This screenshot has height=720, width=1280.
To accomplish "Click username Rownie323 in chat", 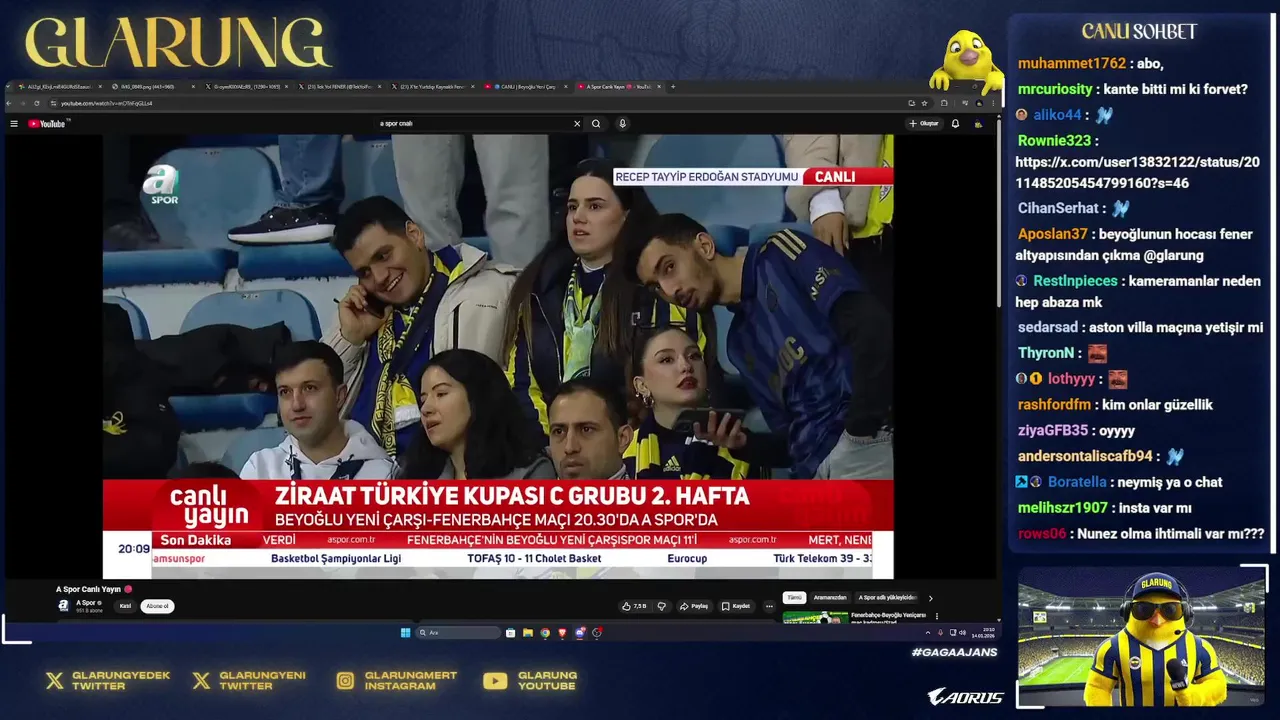I will pyautogui.click(x=1054, y=141).
